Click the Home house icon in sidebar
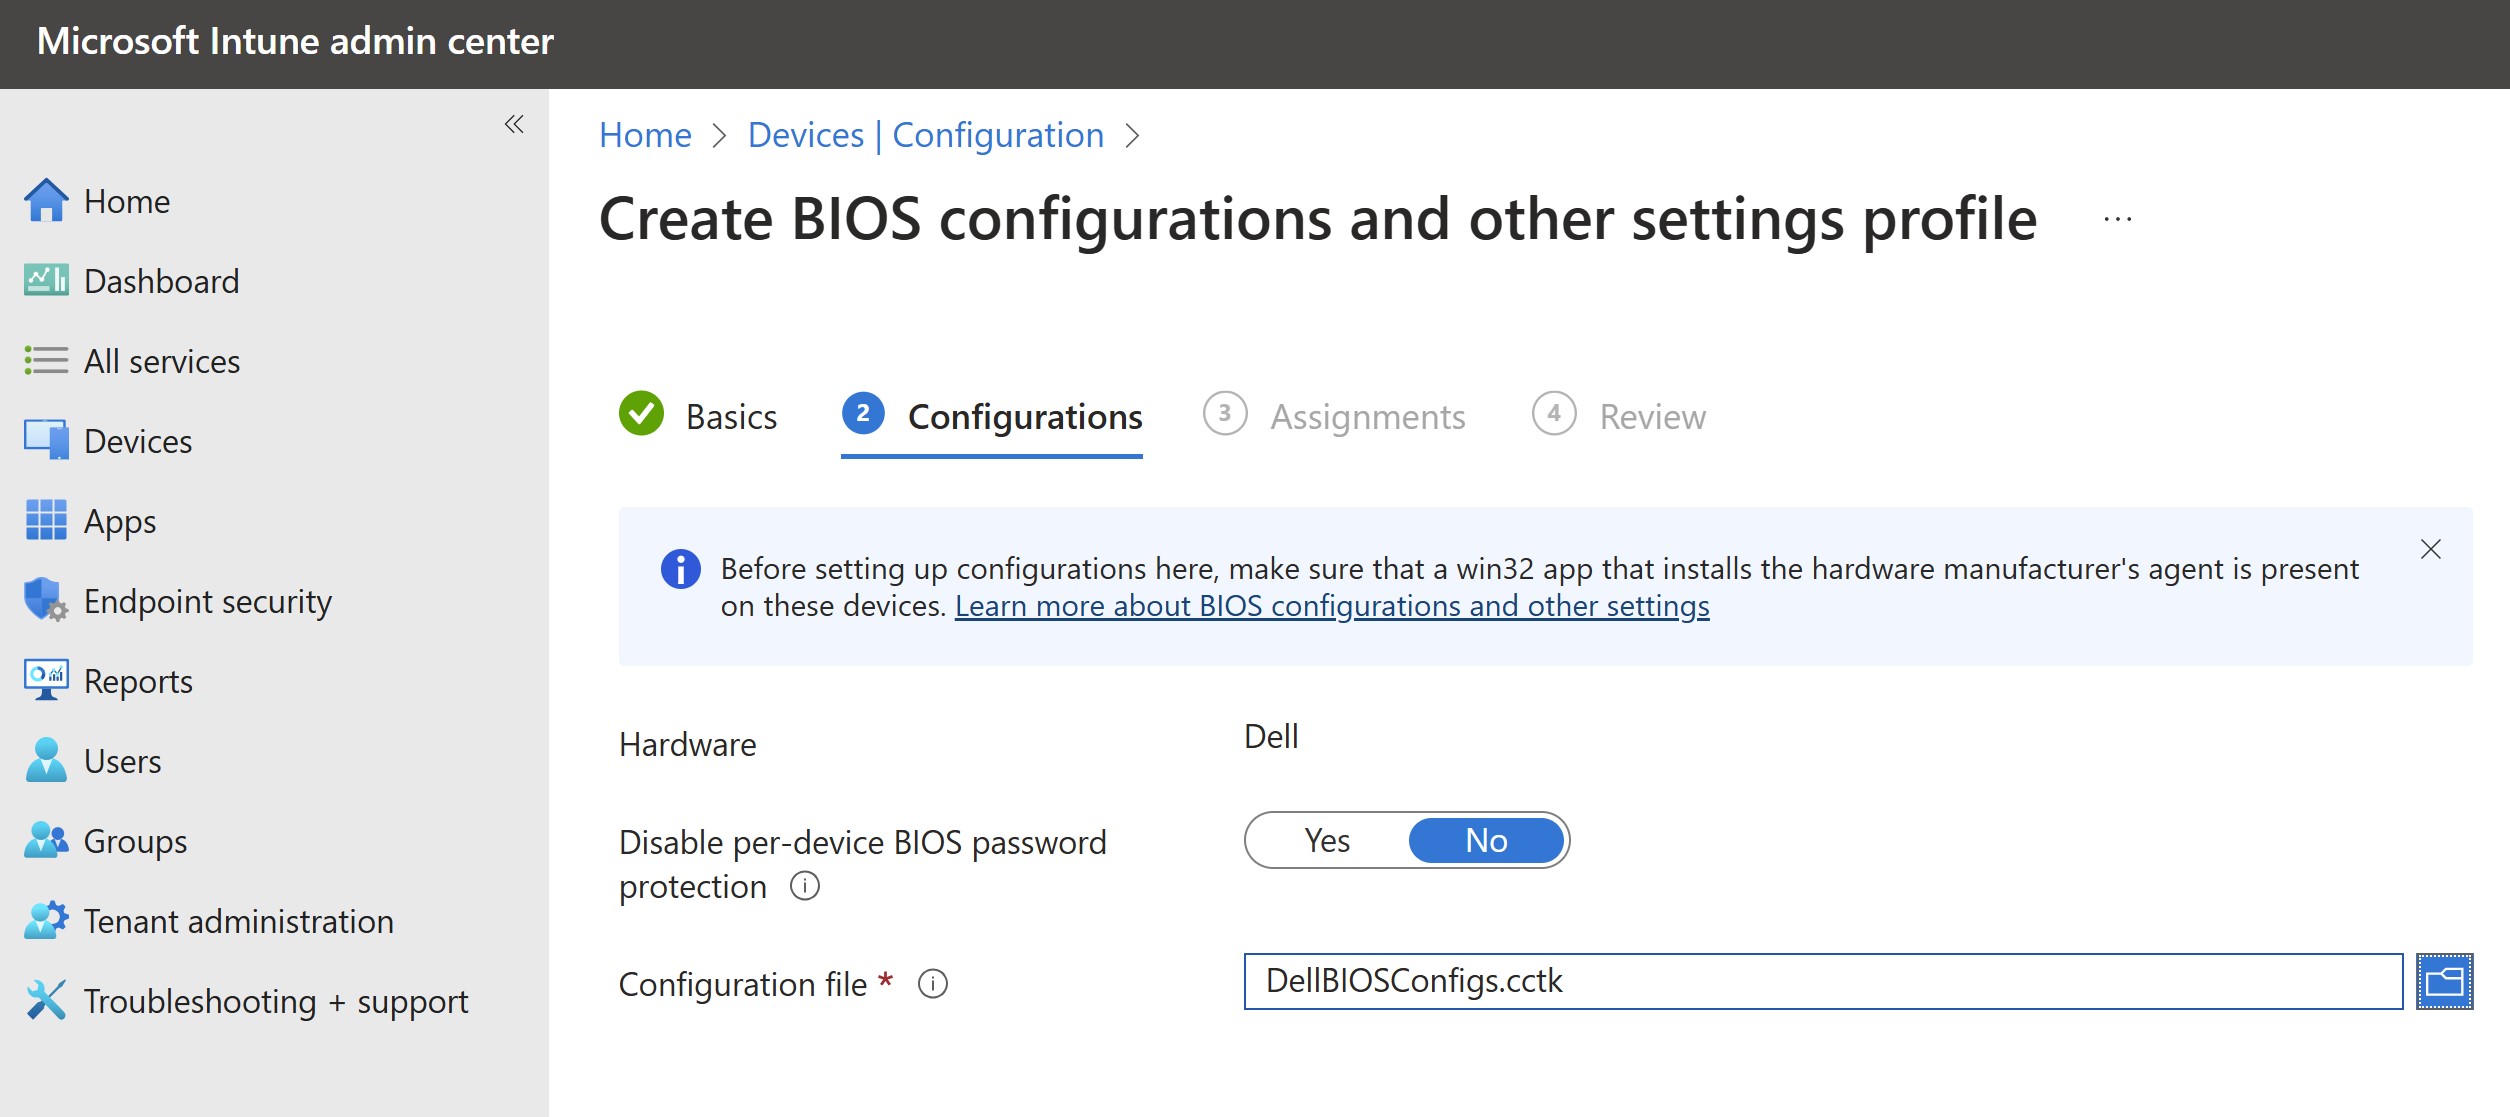Viewport: 2510px width, 1117px height. pos(46,201)
